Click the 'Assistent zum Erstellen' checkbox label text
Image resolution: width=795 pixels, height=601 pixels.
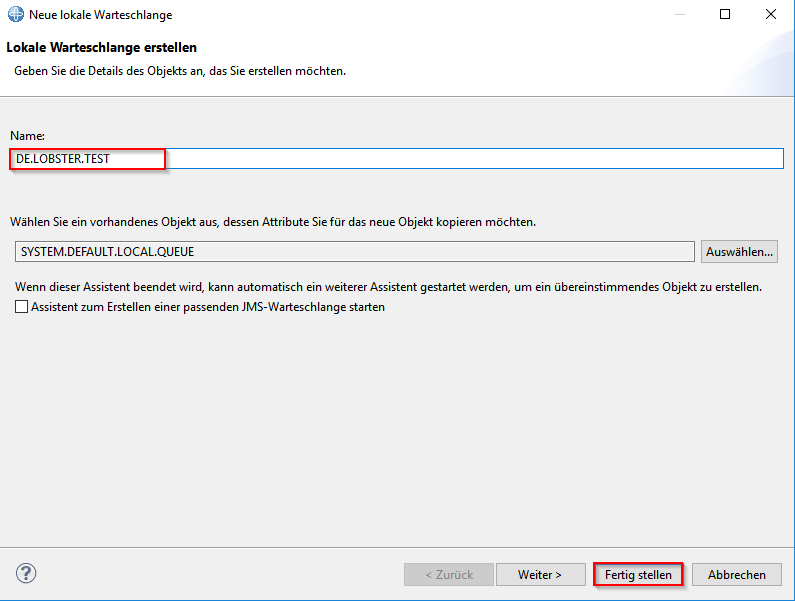coord(208,308)
